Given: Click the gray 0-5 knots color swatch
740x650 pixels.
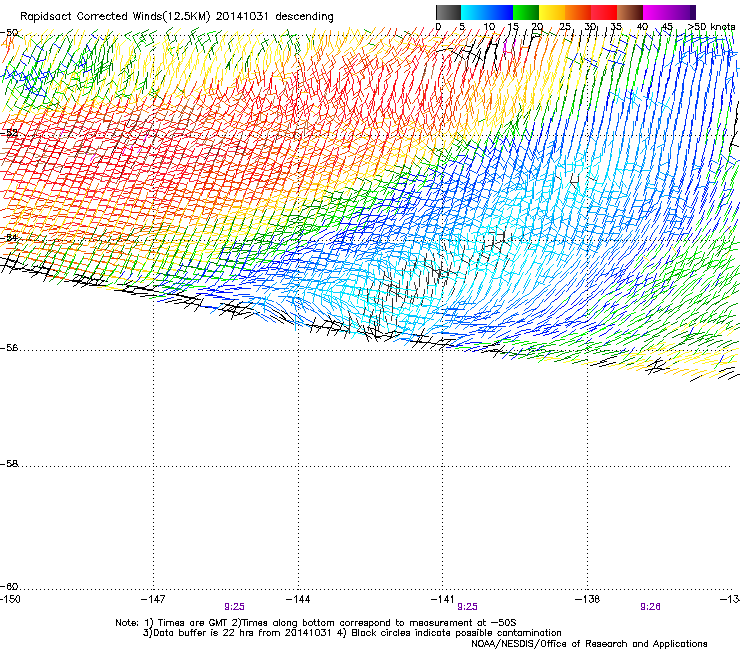Looking at the screenshot, I should [x=448, y=12].
